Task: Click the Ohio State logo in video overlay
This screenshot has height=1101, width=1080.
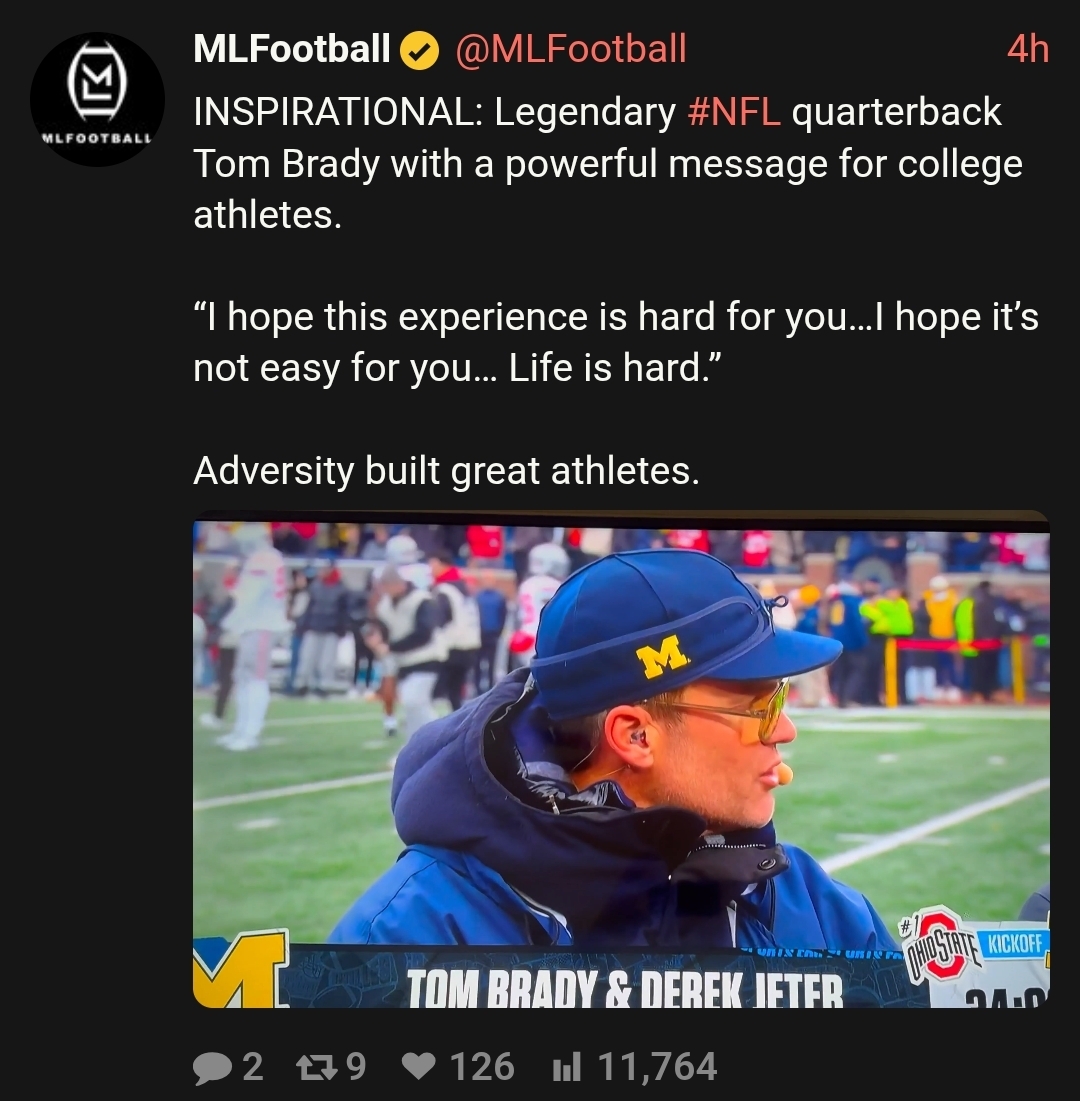Action: tap(939, 945)
